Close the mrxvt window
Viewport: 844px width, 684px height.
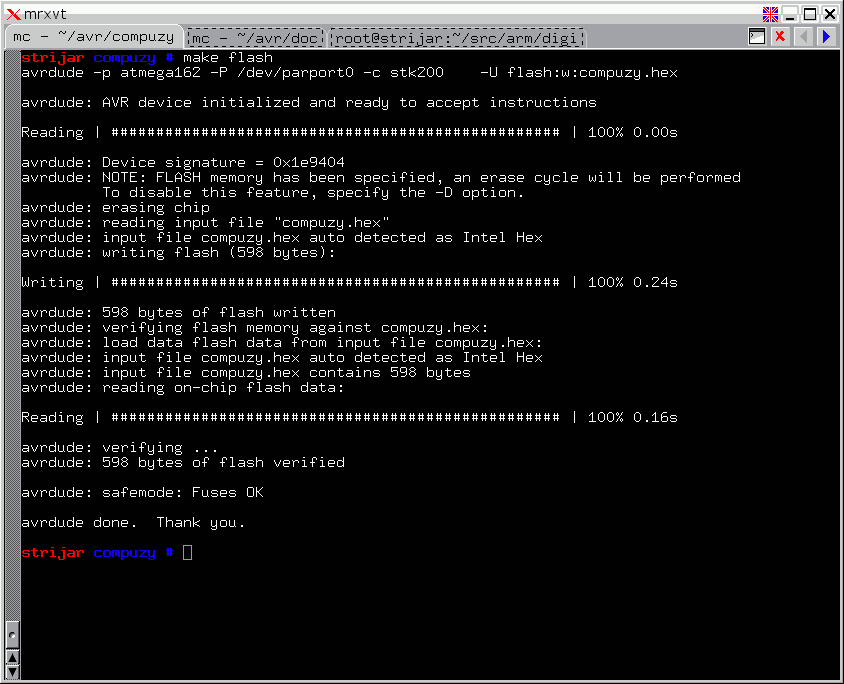coord(830,14)
